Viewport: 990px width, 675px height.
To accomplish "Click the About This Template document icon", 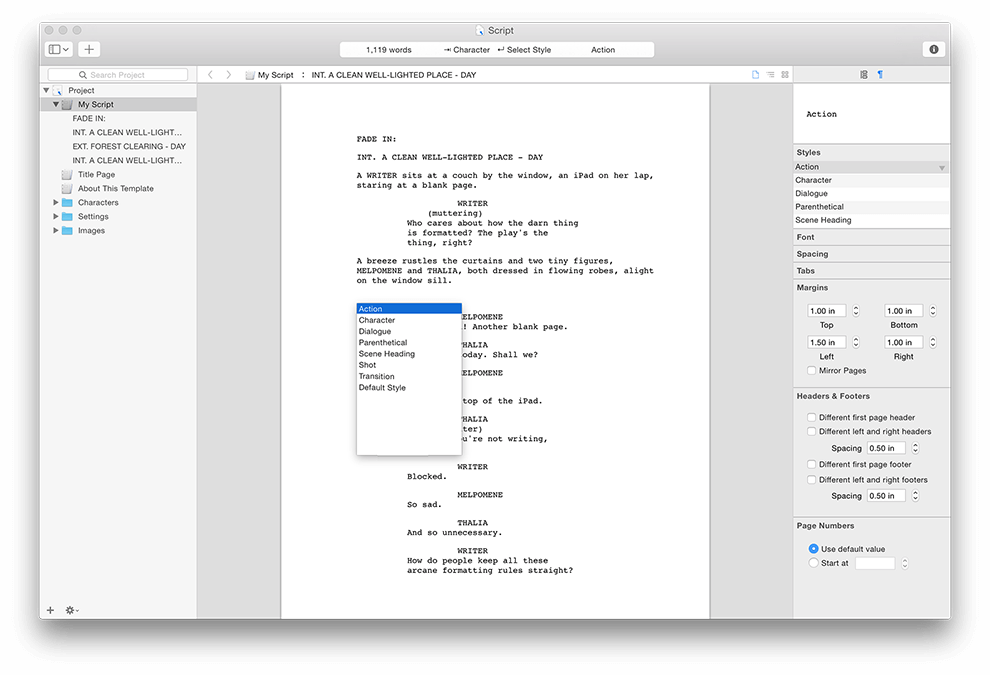I will point(67,188).
